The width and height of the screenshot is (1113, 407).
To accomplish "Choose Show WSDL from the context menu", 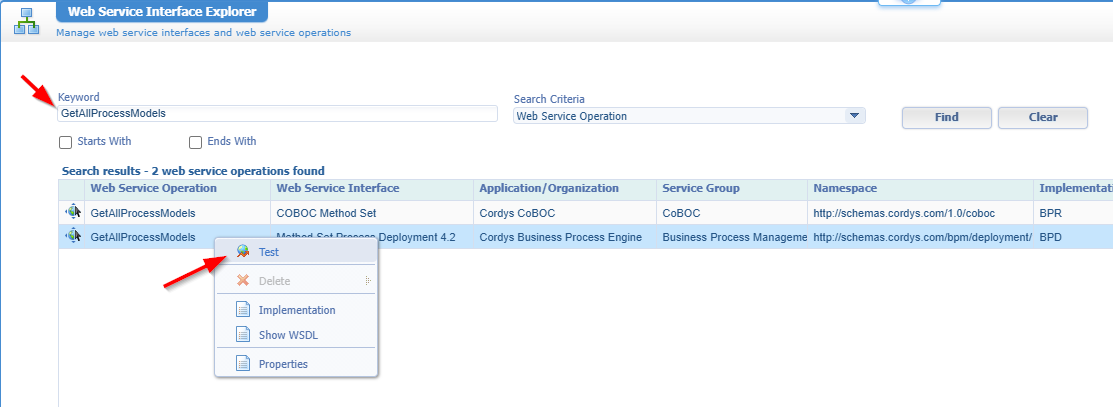I will [x=288, y=335].
